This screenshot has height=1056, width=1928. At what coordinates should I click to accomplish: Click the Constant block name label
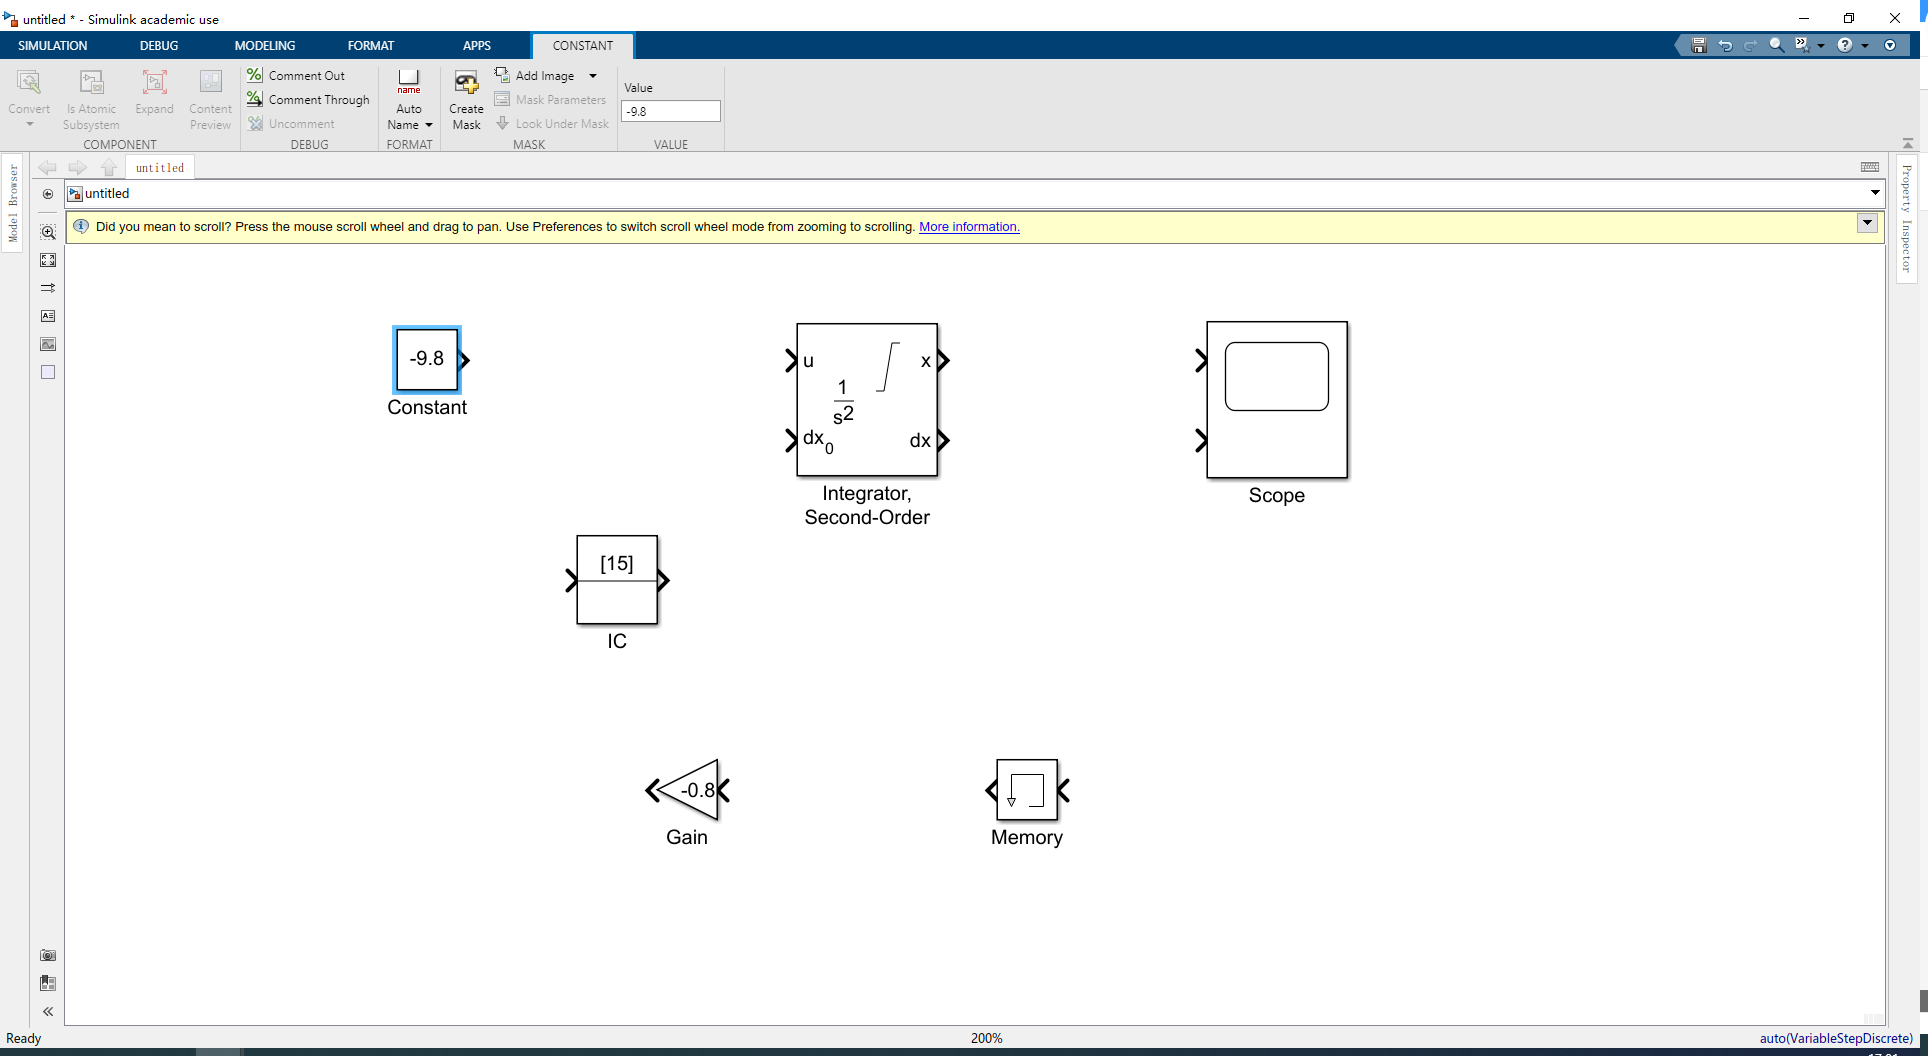(427, 408)
